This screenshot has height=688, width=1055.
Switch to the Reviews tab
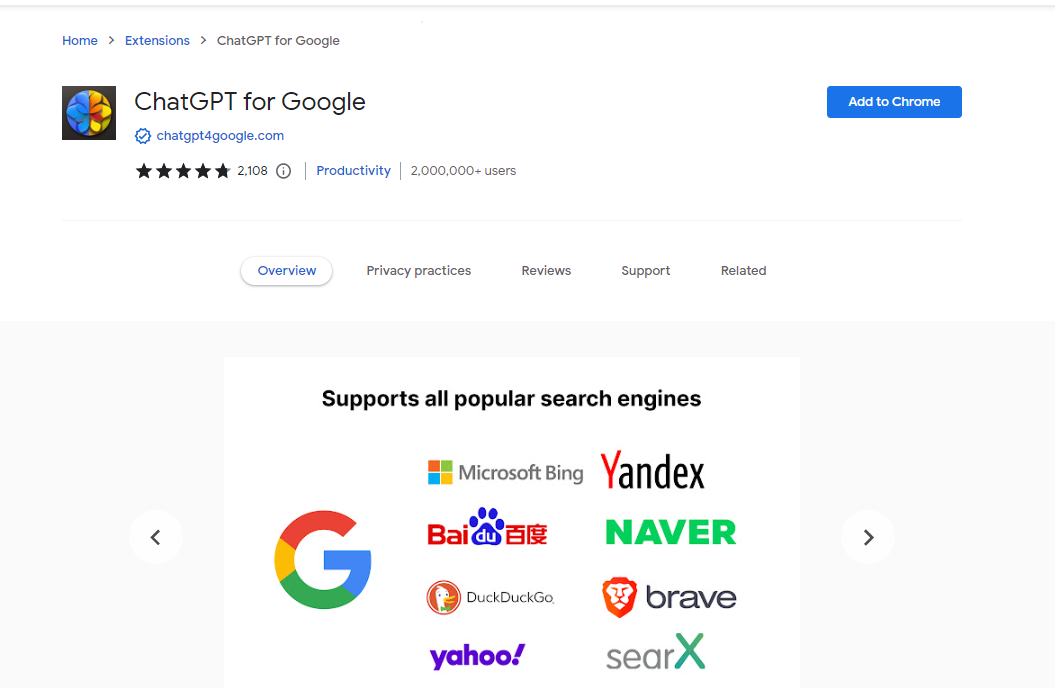pyautogui.click(x=546, y=271)
